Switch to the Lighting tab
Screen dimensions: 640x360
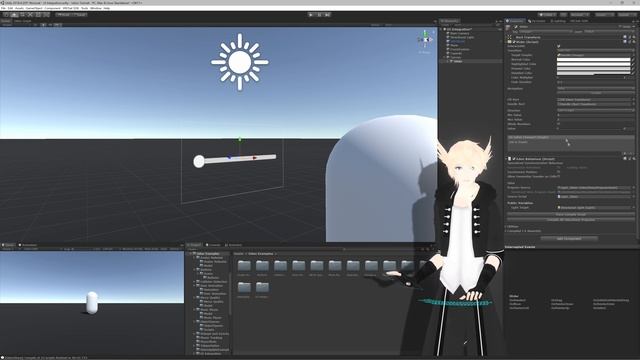(559, 21)
